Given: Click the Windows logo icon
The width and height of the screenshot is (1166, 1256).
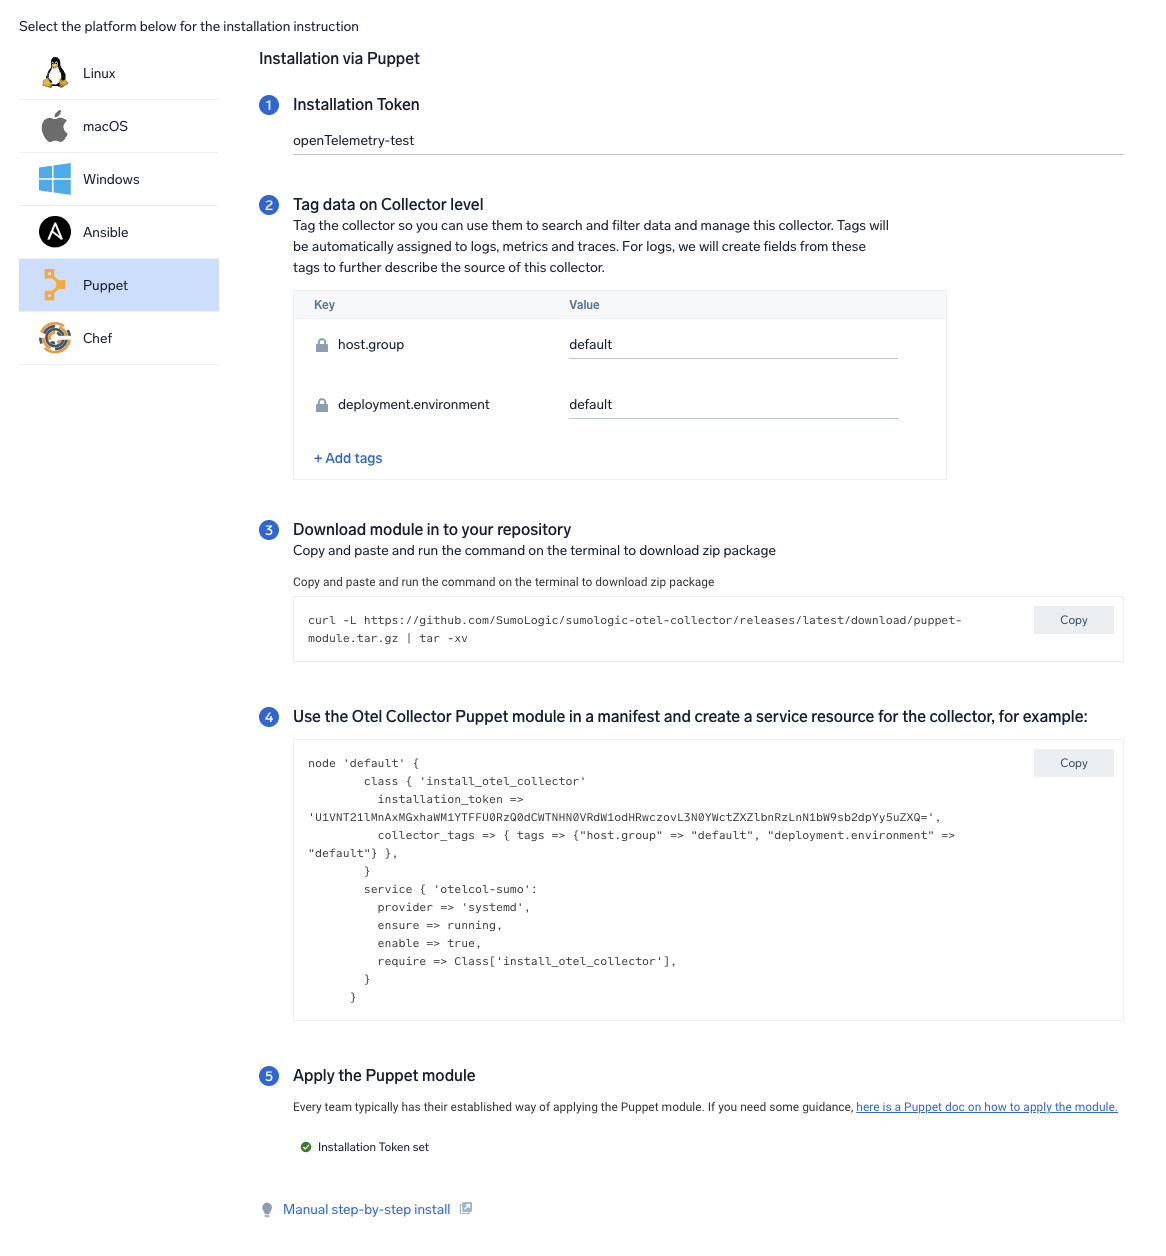Looking at the screenshot, I should pyautogui.click(x=55, y=179).
